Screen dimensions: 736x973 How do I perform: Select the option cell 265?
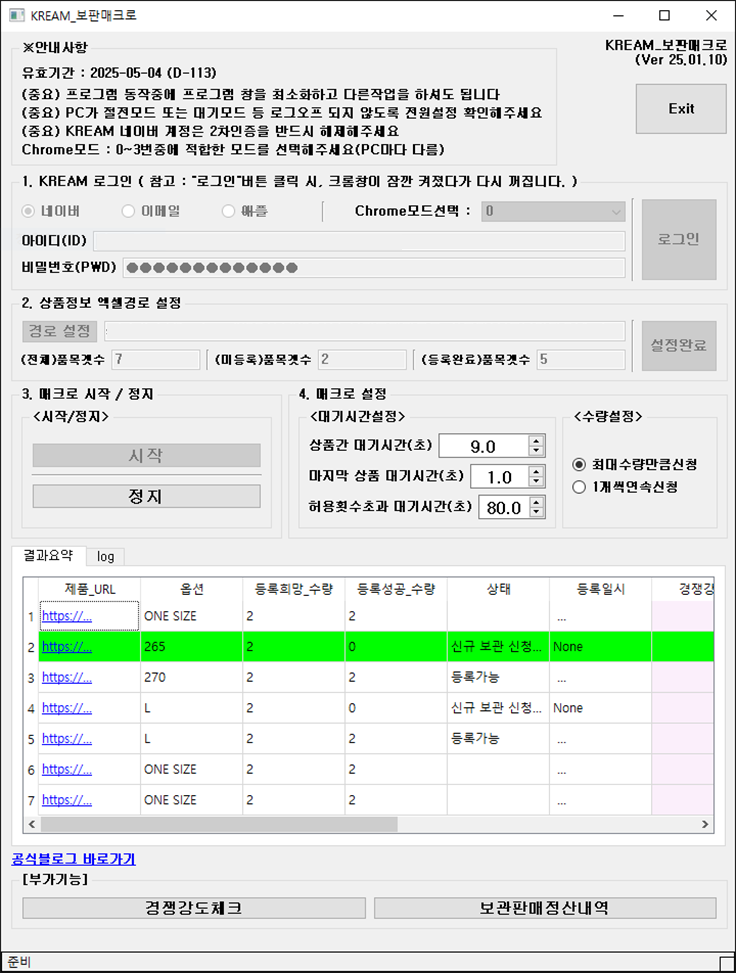(x=192, y=647)
